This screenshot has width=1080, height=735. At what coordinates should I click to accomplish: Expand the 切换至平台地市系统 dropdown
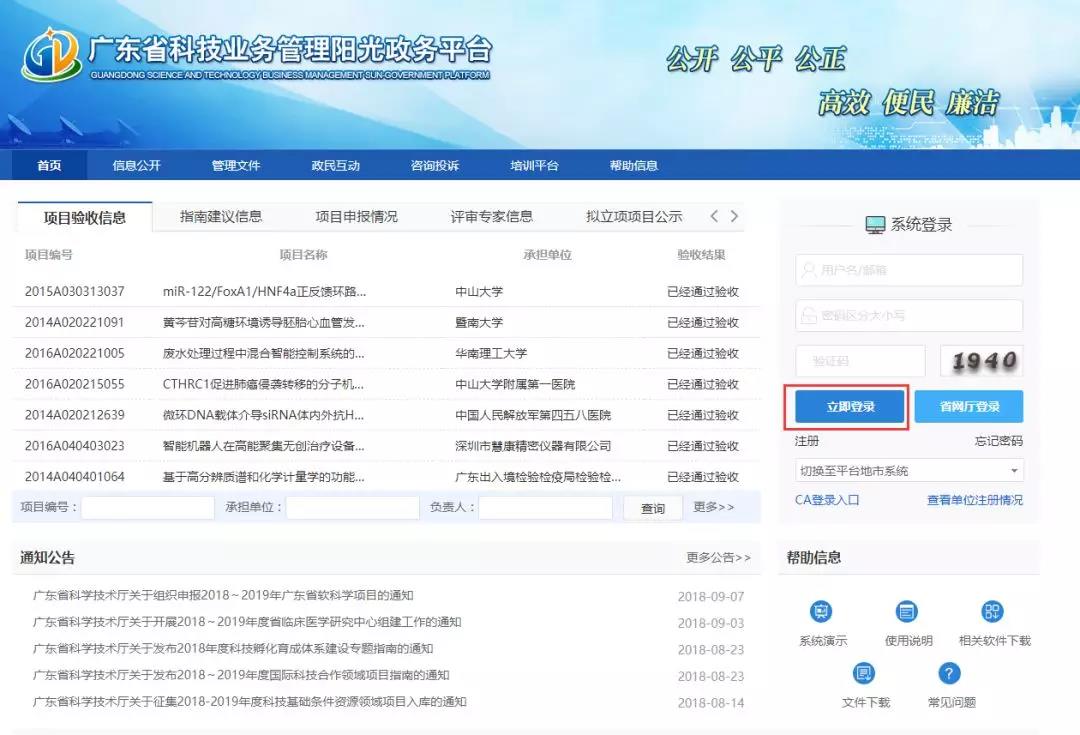908,471
